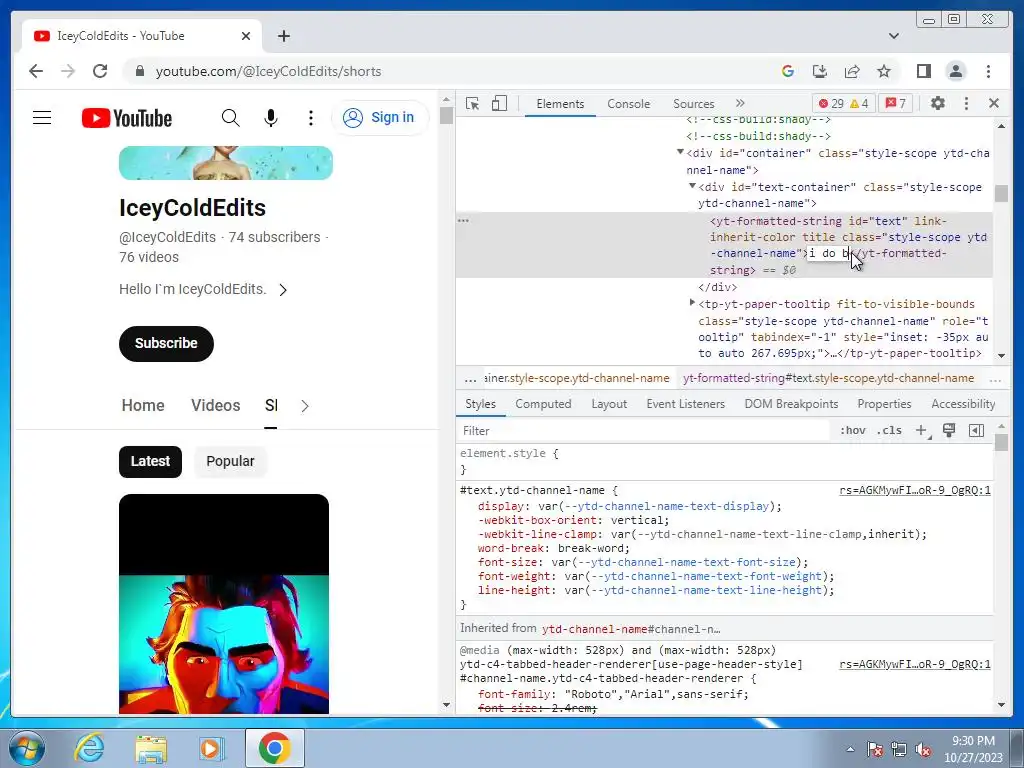Click ytd-channel-name#channel-n inherited link

pyautogui.click(x=631, y=629)
